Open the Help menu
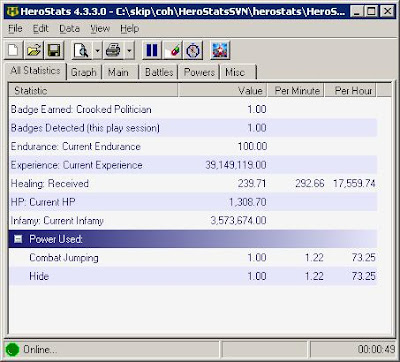 coord(130,29)
